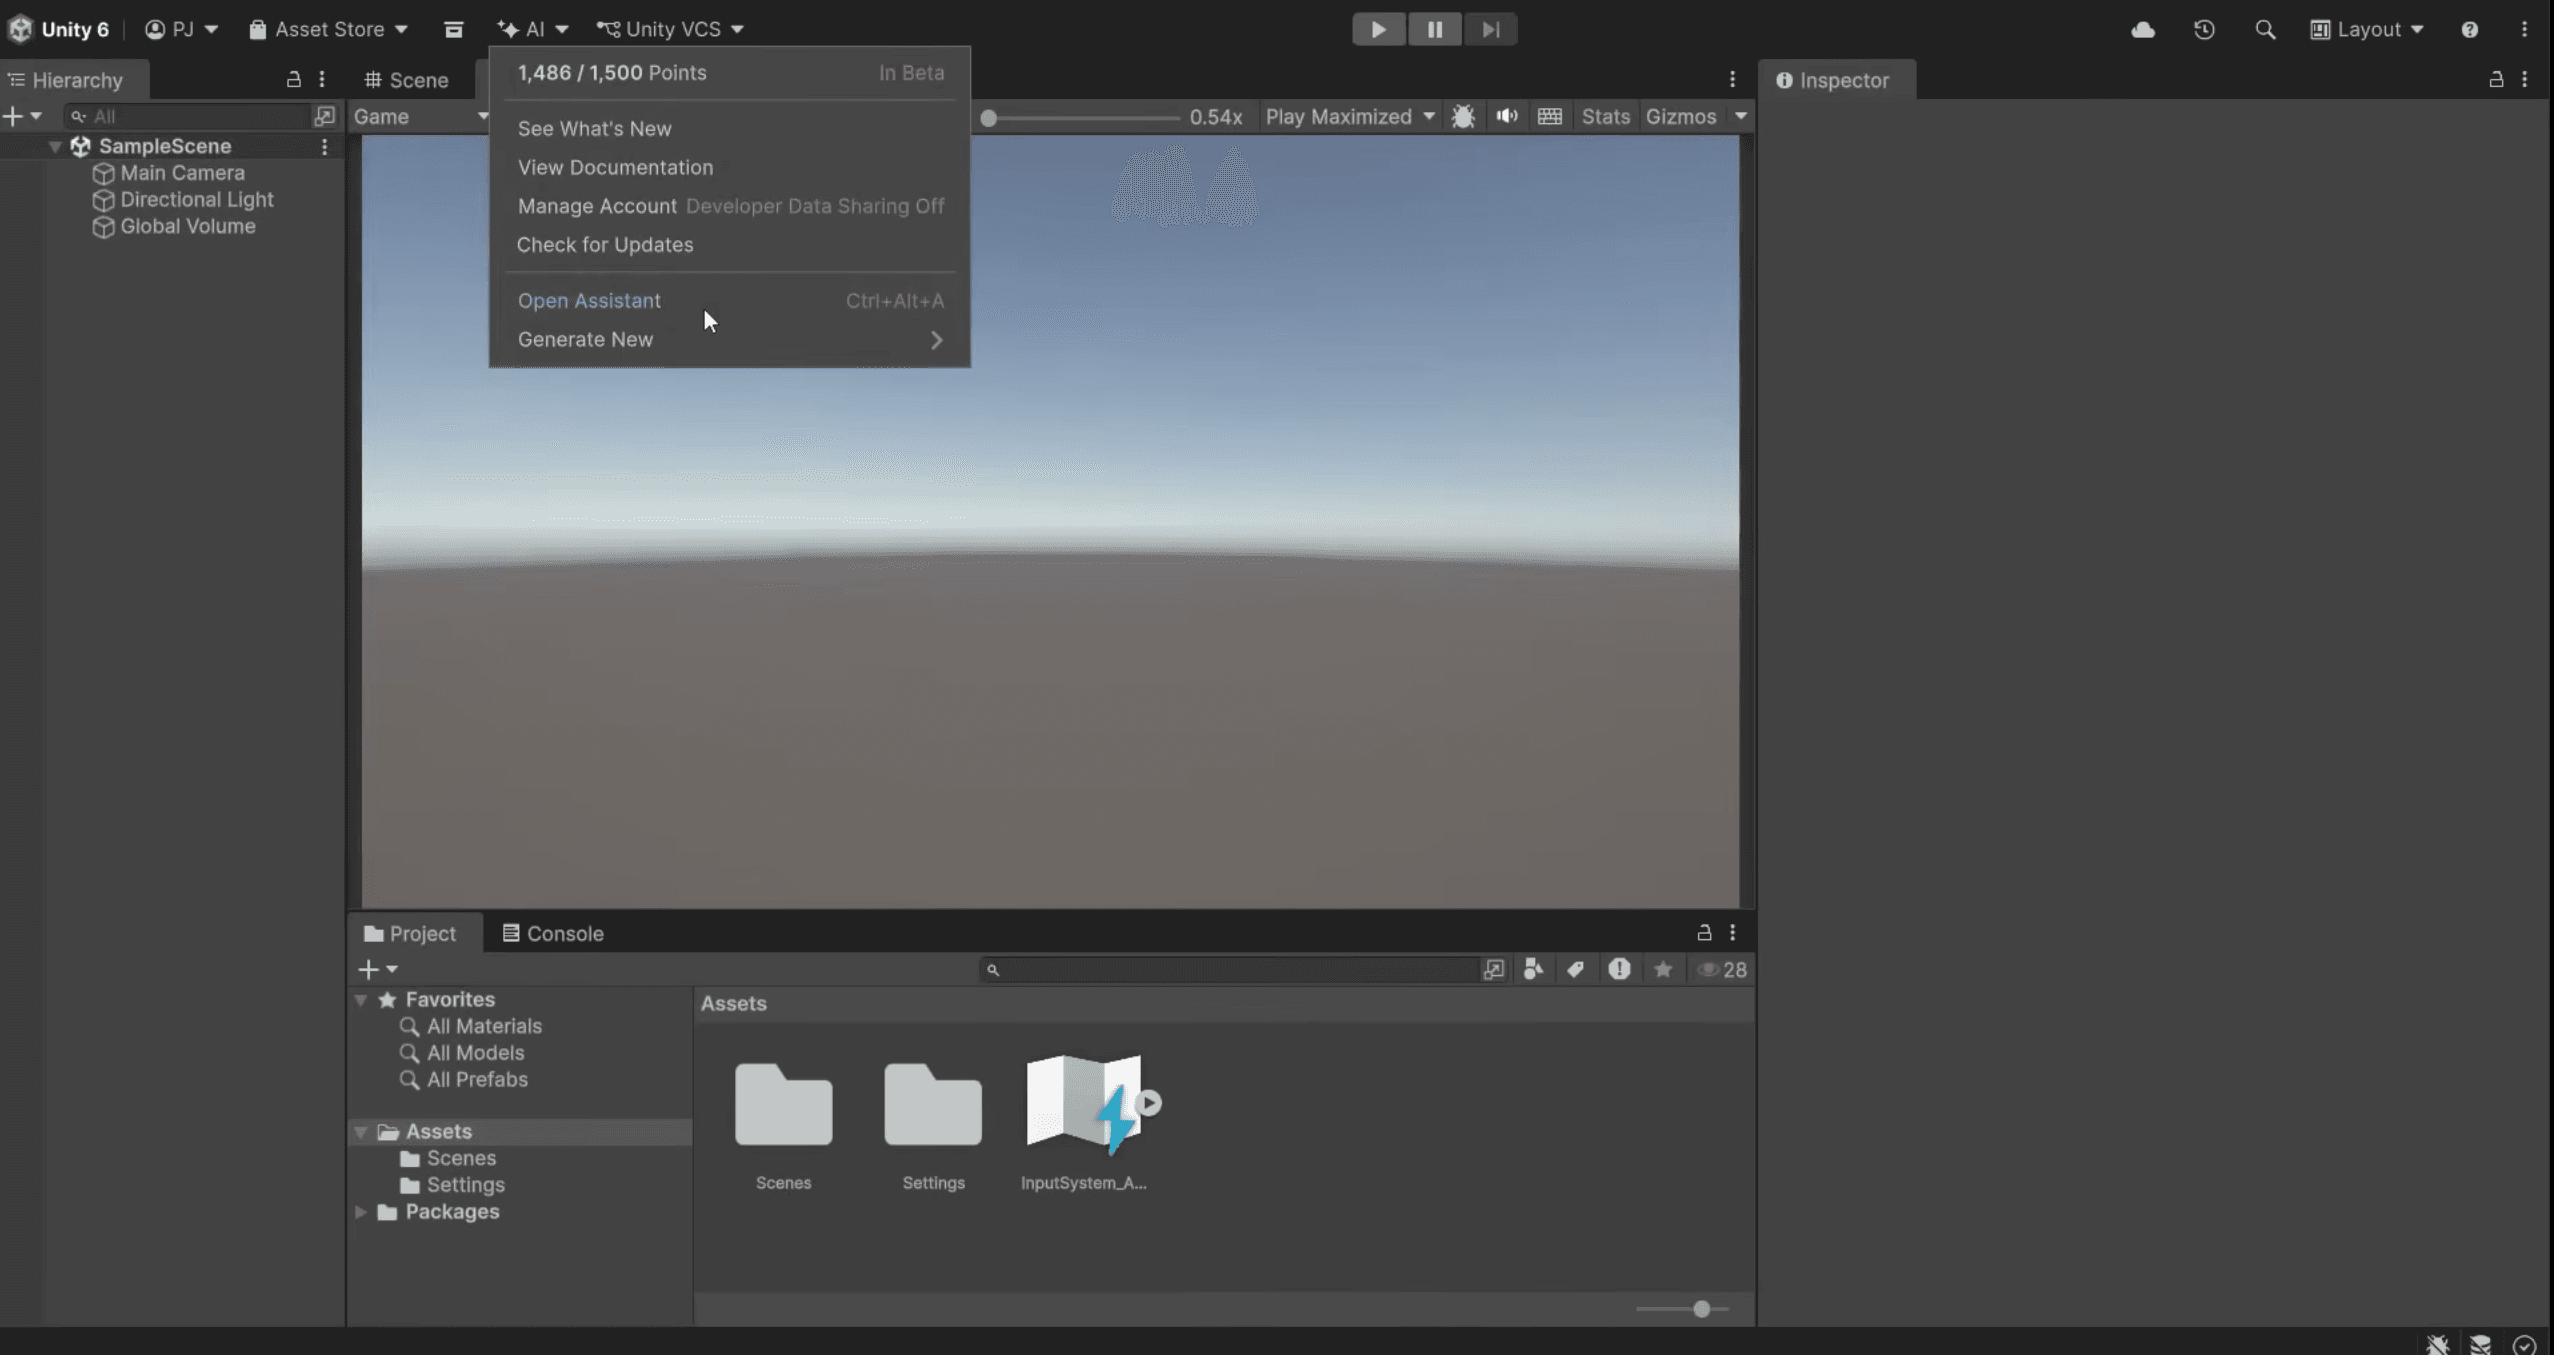Open the Layout dropdown
This screenshot has width=2554, height=1355.
[2367, 29]
